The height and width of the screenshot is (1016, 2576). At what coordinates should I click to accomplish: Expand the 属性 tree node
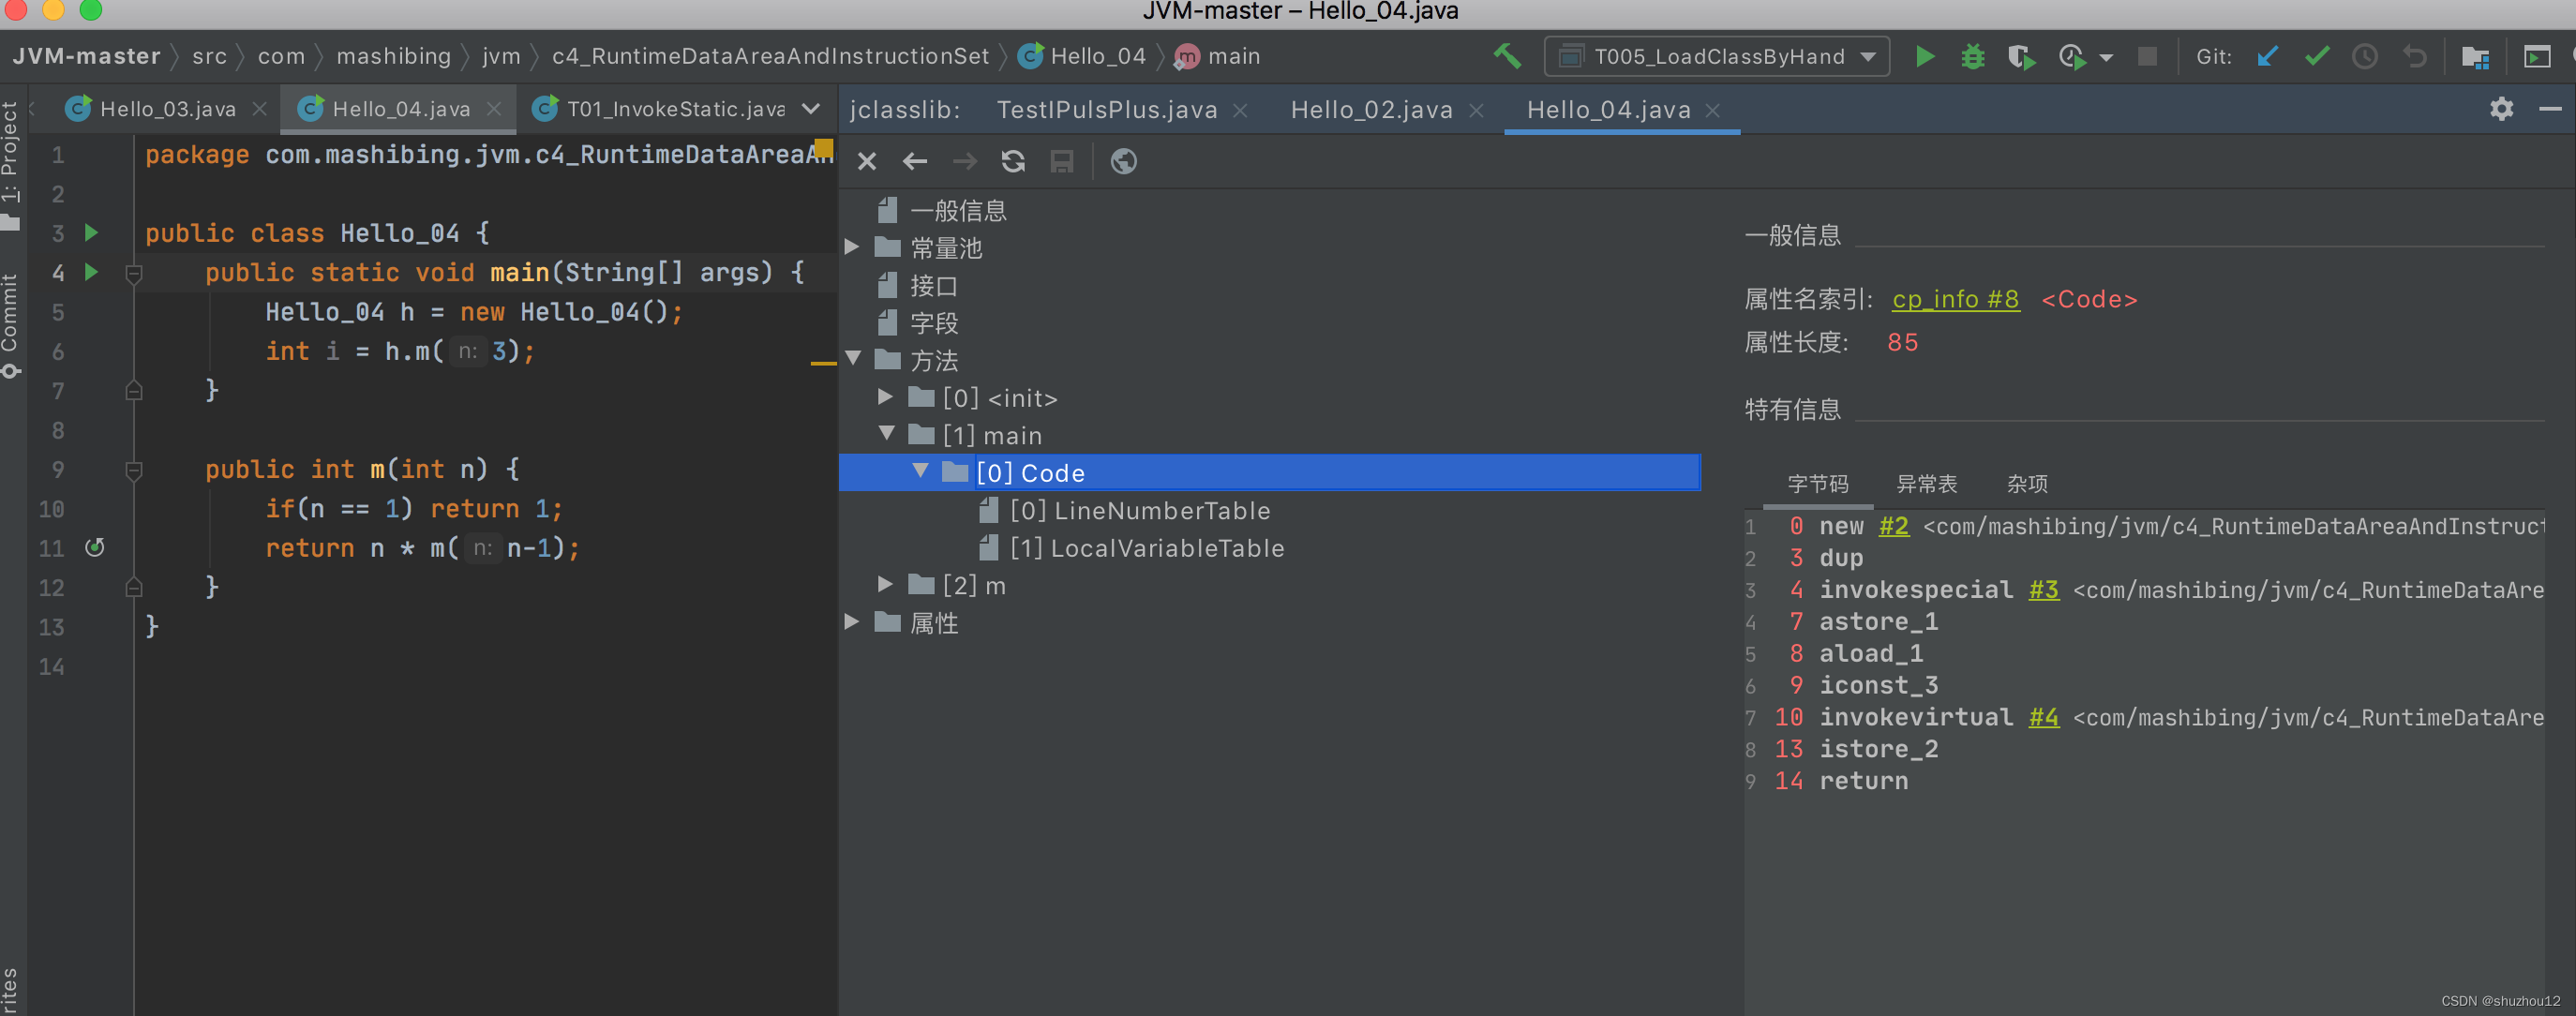click(853, 622)
